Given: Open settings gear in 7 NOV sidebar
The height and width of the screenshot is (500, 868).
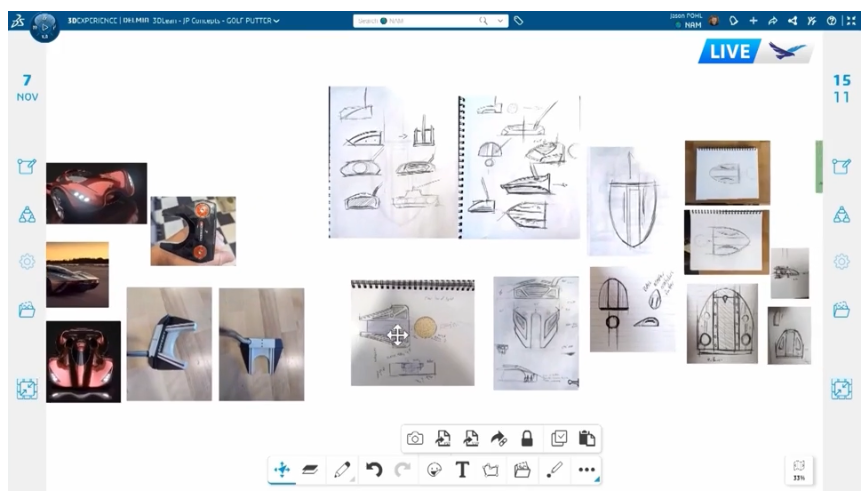Looking at the screenshot, I should (27, 261).
